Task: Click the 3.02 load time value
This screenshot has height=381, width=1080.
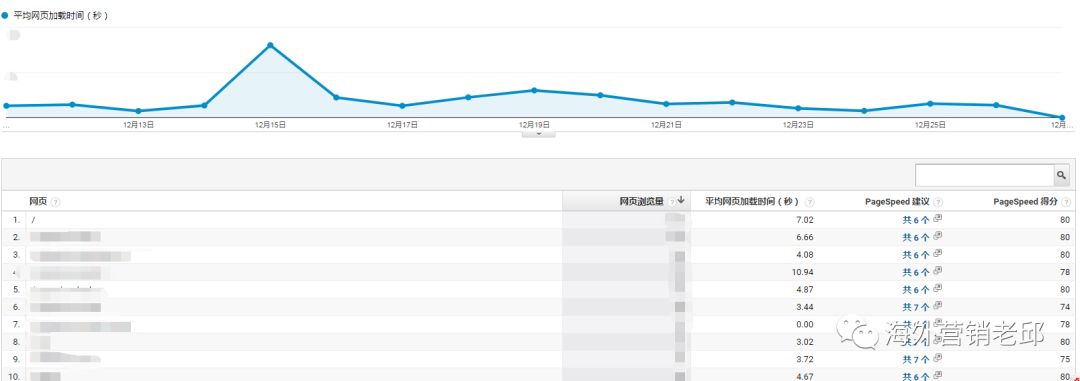Action: click(804, 342)
